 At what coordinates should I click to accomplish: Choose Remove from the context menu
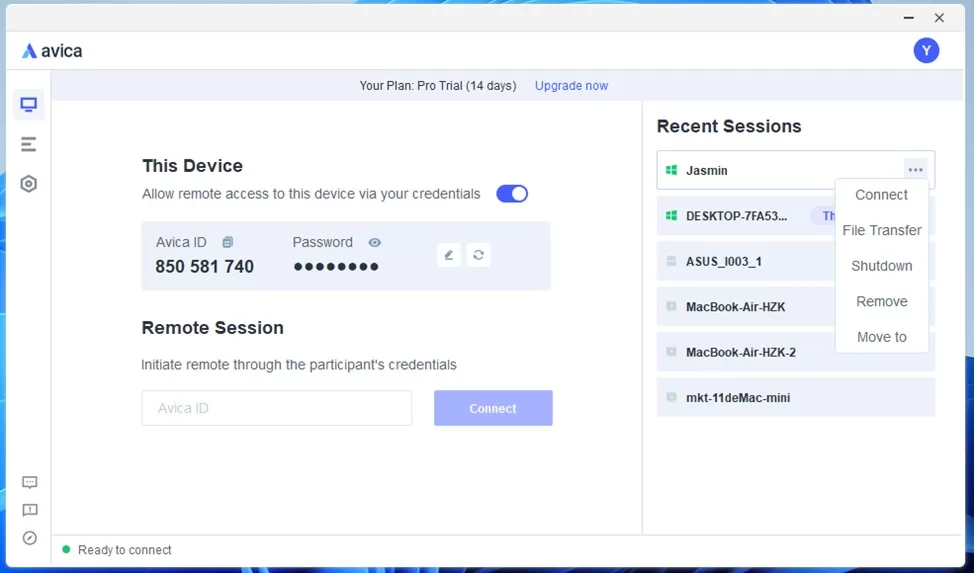[881, 301]
